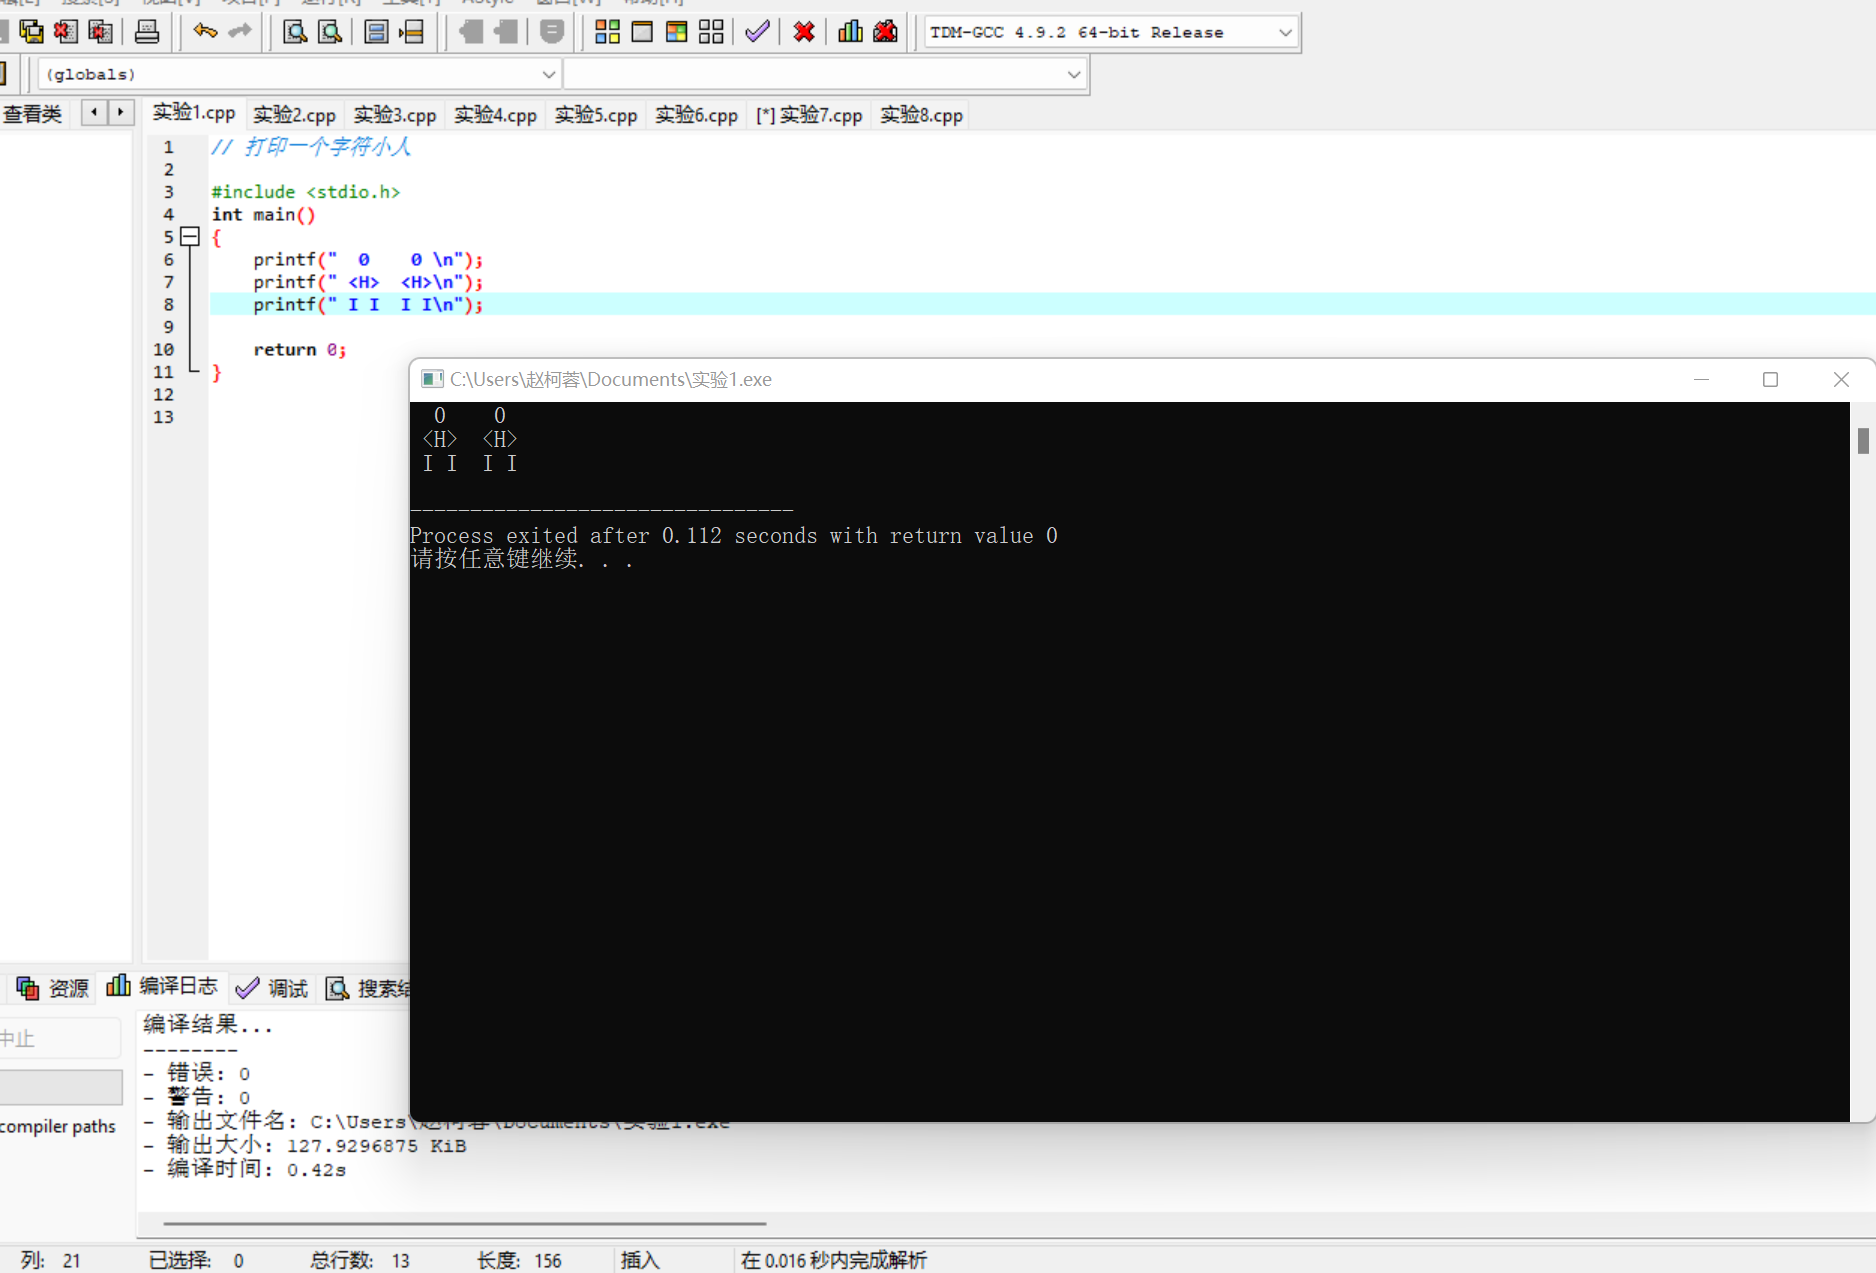Switch to 实验5.cpp editor tab
The height and width of the screenshot is (1273, 1876).
pos(596,115)
